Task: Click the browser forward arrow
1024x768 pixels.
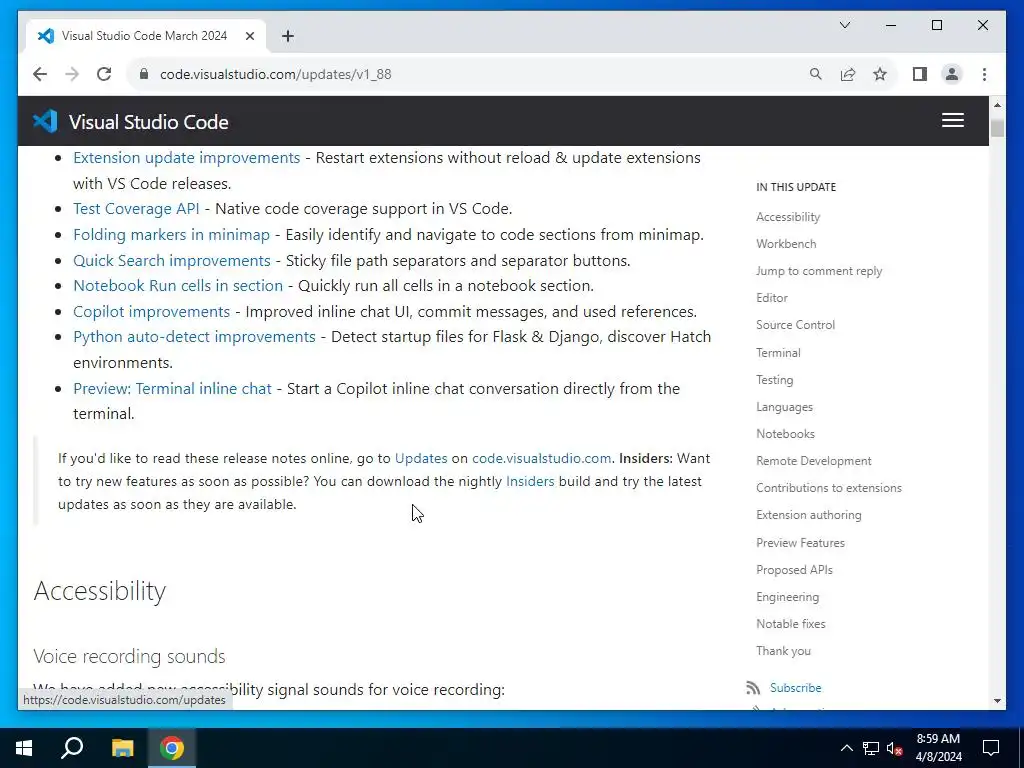Action: (x=72, y=74)
